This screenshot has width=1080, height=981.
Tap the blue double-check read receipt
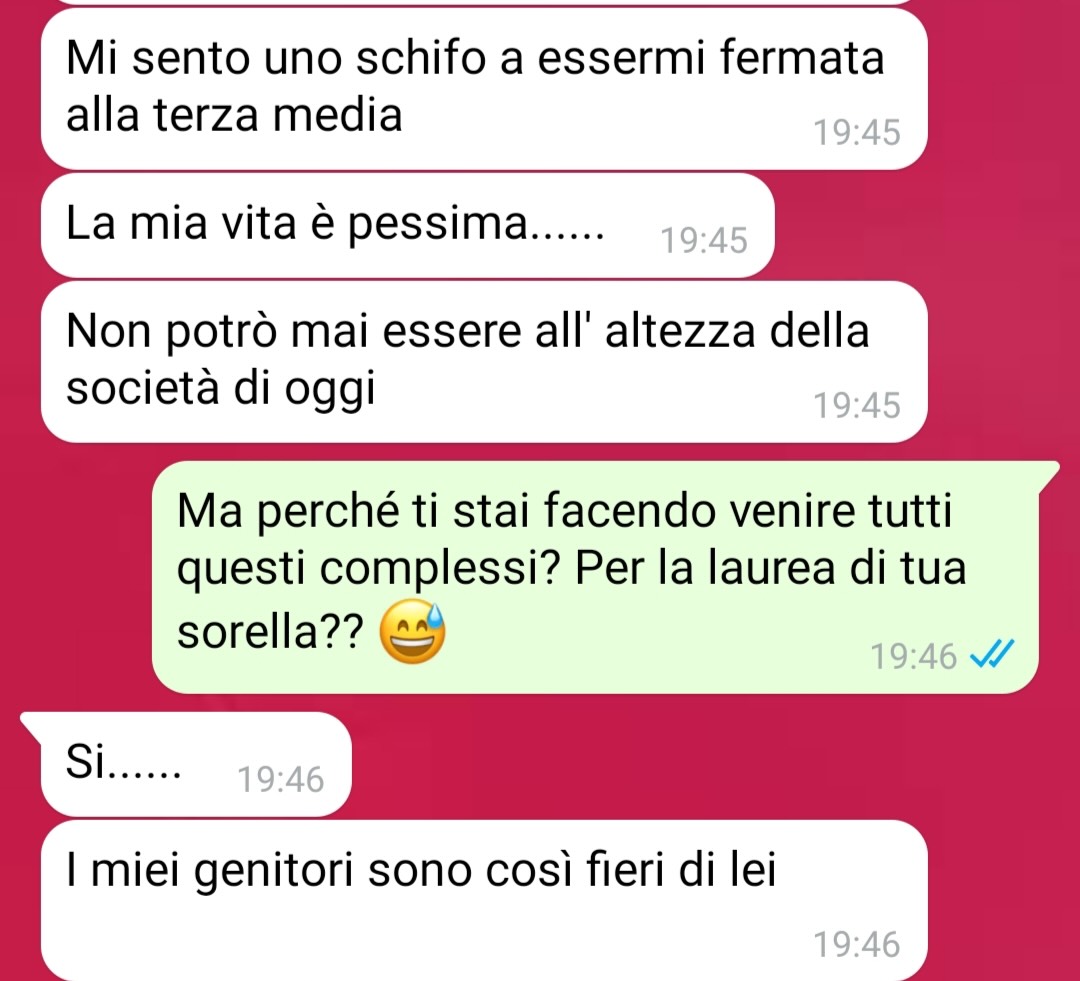(x=992, y=654)
